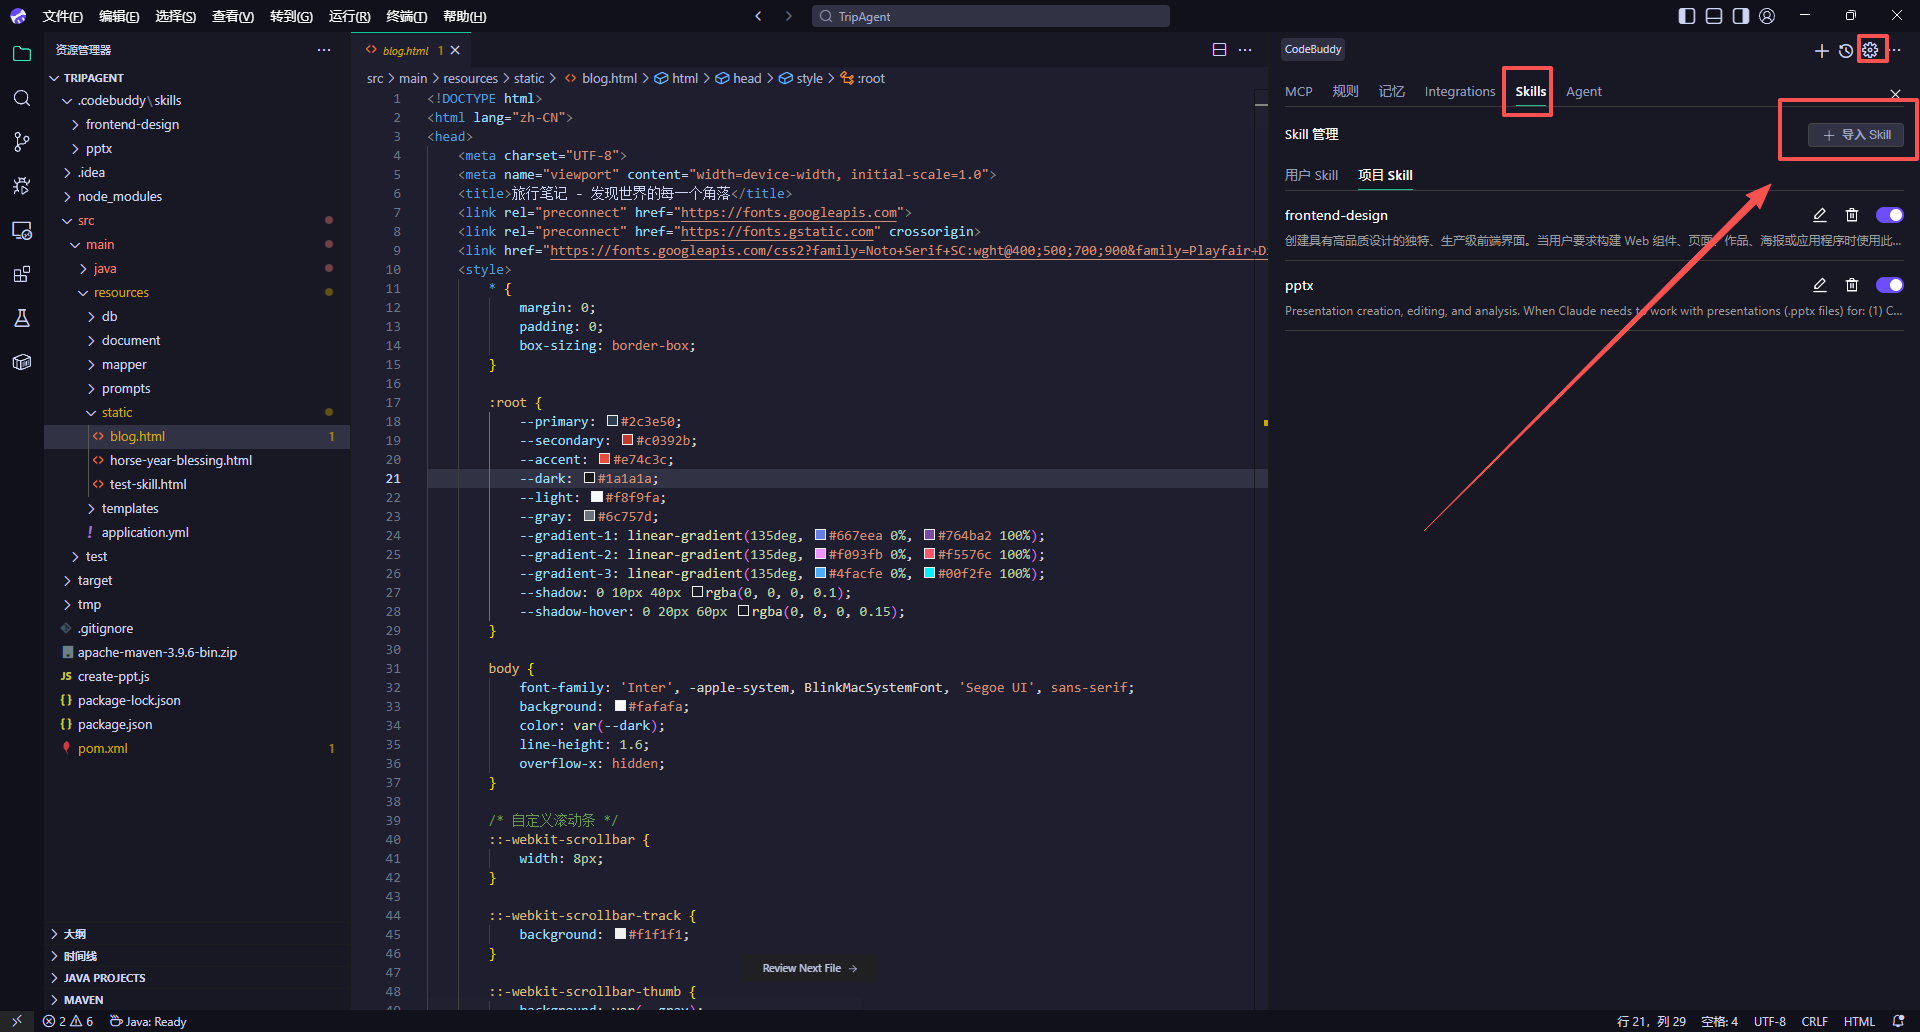
Task: Disable the frontend-design skill toggle
Action: [1890, 215]
